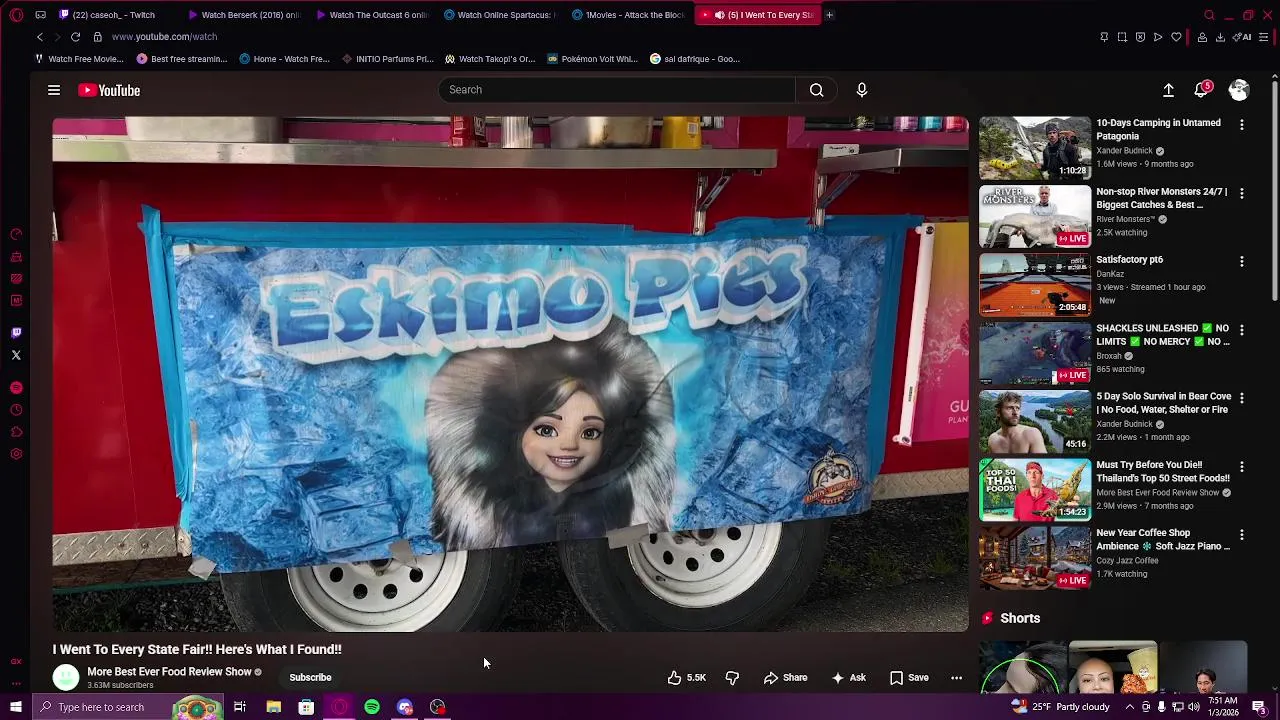Open the Satisfactory pt6 video thumbnail
The width and height of the screenshot is (1280, 720).
click(x=1035, y=285)
